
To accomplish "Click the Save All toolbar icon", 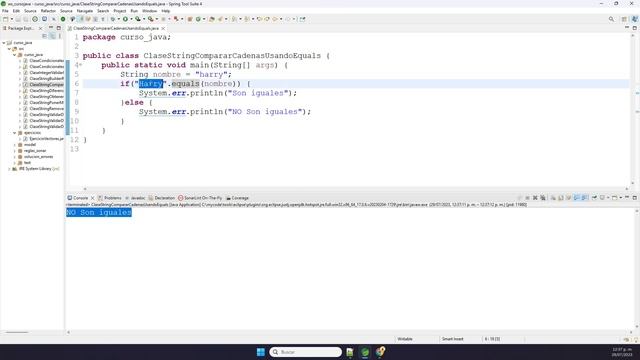I will coord(26,19).
